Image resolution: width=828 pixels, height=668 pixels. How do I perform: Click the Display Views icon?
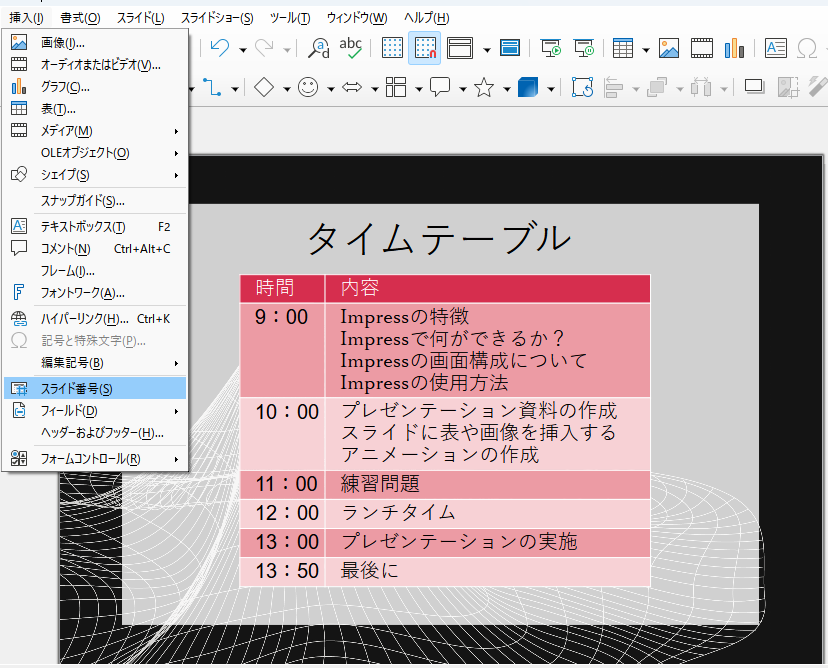tap(459, 48)
